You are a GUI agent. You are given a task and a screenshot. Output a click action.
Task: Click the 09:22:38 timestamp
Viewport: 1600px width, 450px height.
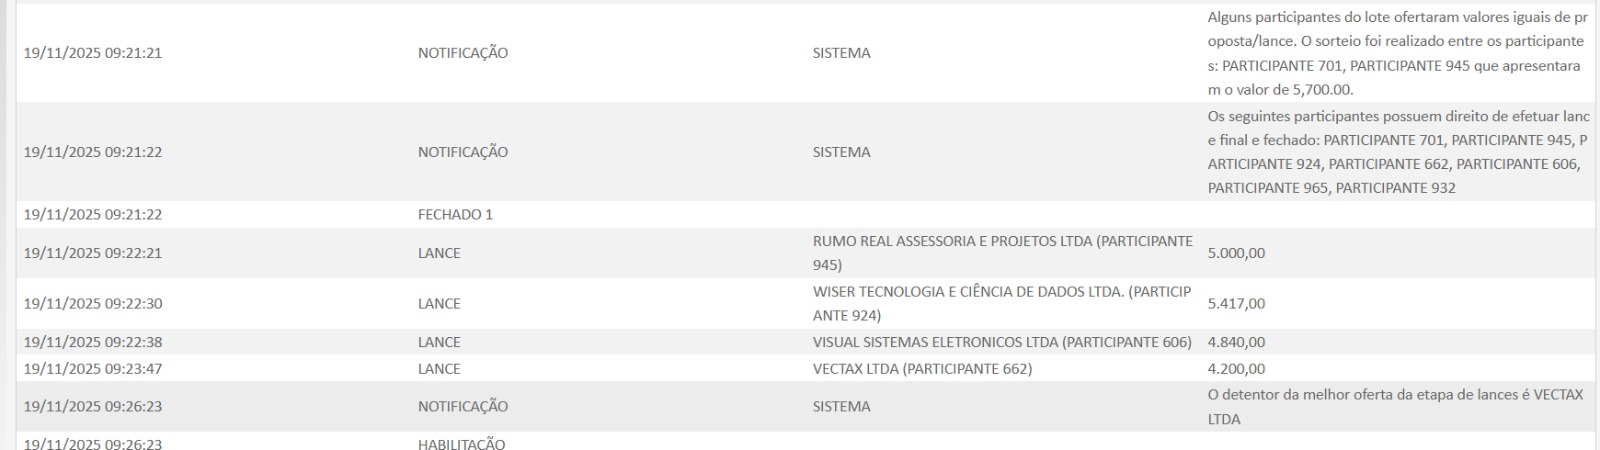click(93, 342)
